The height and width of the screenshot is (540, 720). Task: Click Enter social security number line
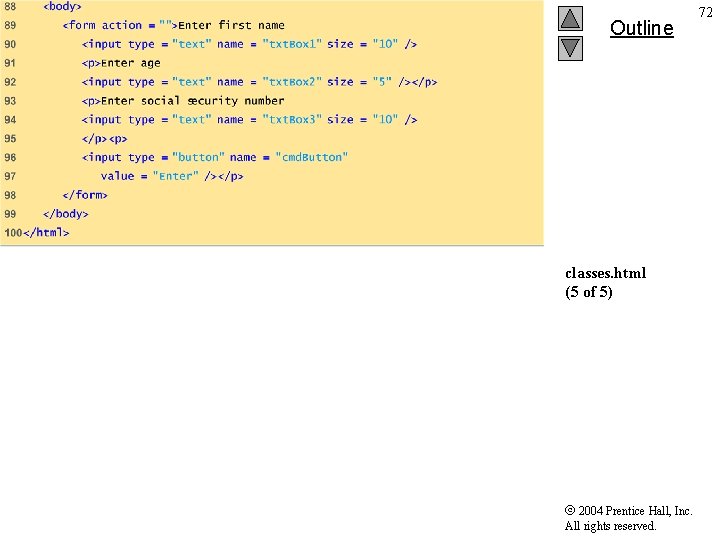[x=183, y=101]
